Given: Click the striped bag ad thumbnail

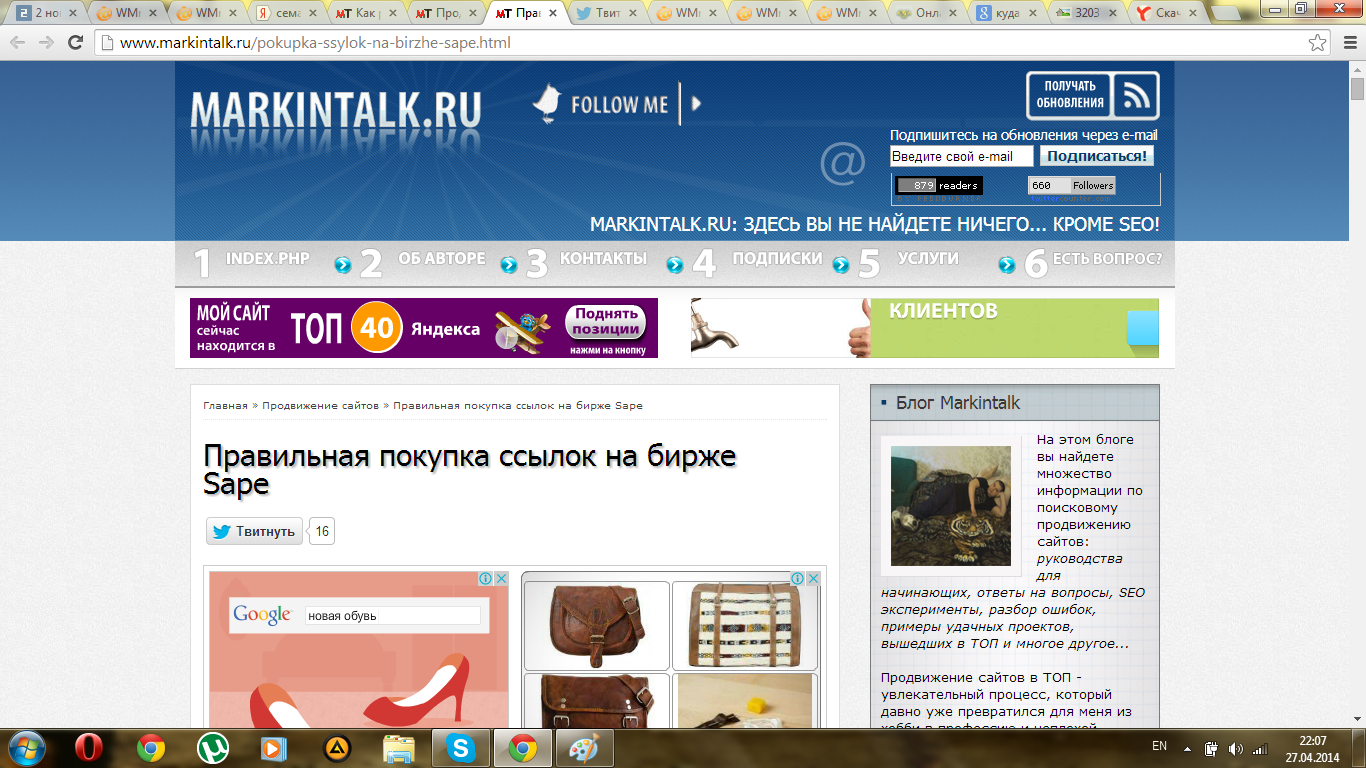Looking at the screenshot, I should click(744, 625).
